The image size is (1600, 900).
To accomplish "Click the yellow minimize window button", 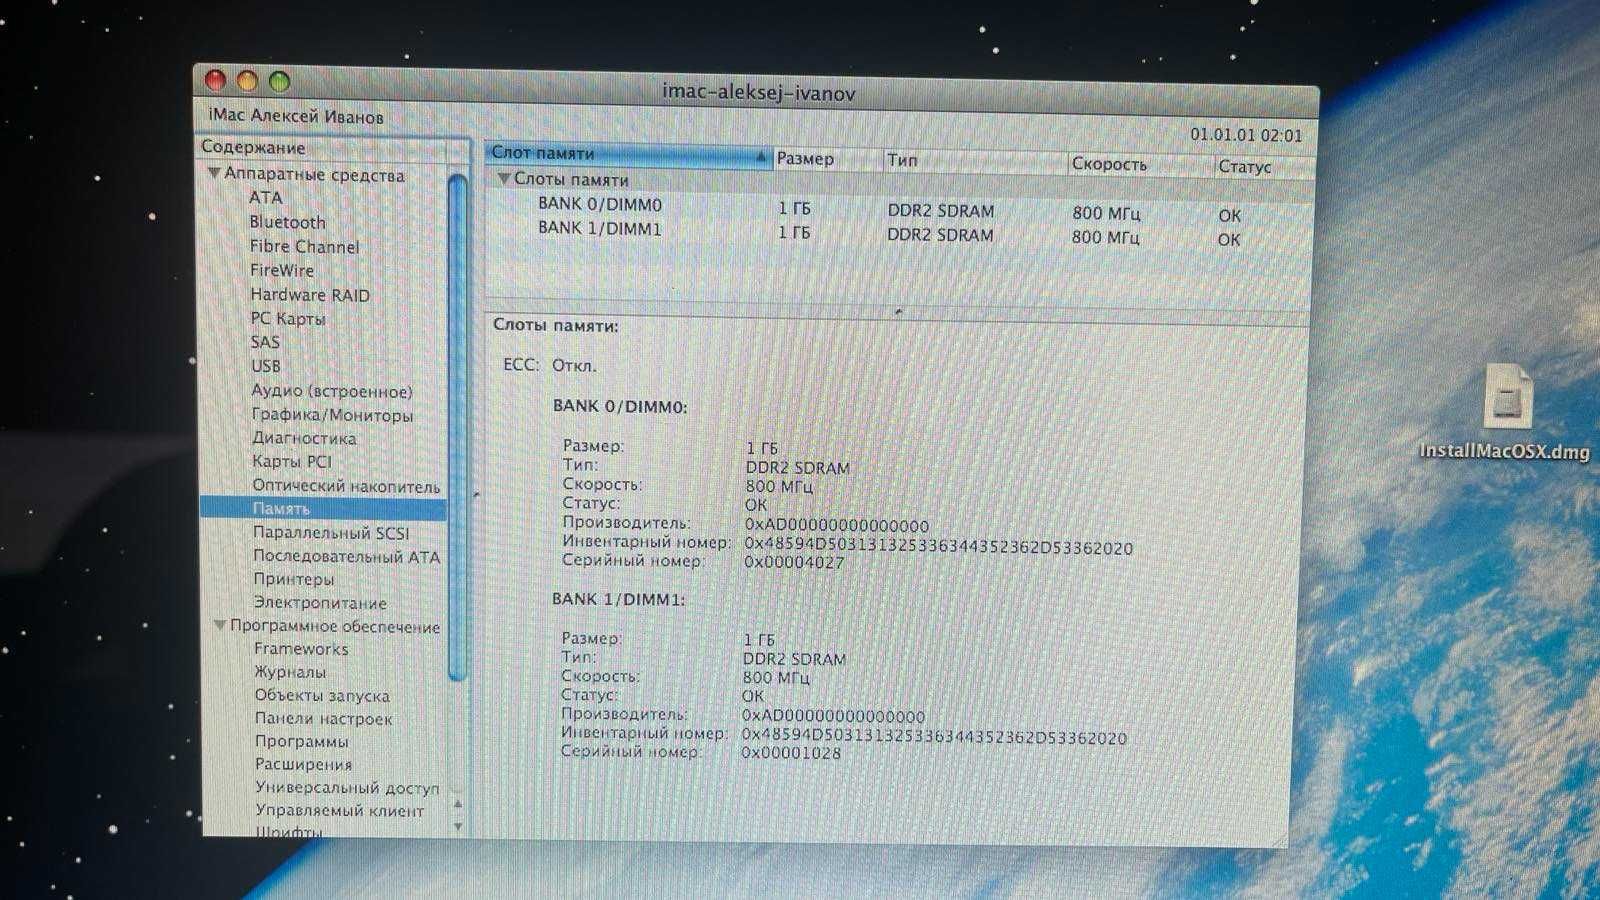I will [x=247, y=81].
